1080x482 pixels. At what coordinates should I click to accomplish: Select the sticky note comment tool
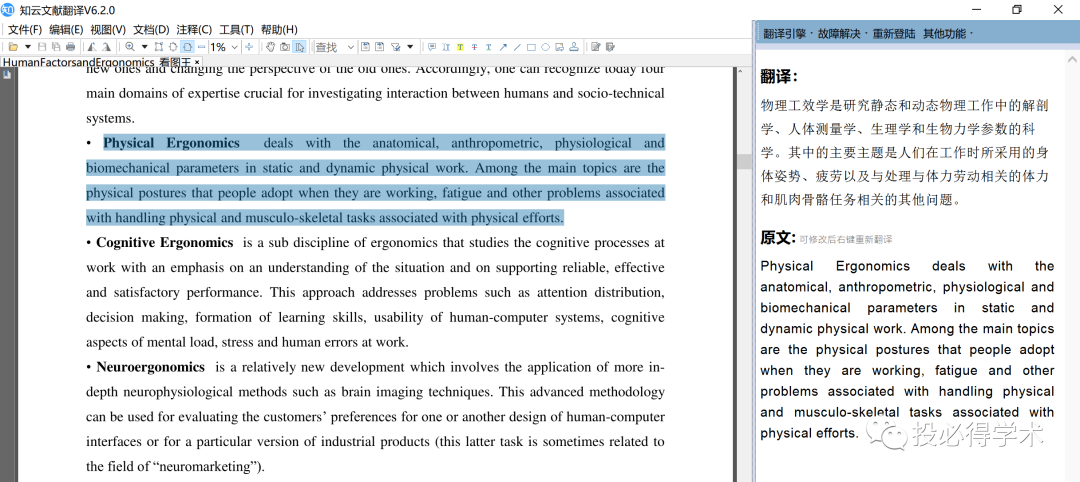pos(432,47)
